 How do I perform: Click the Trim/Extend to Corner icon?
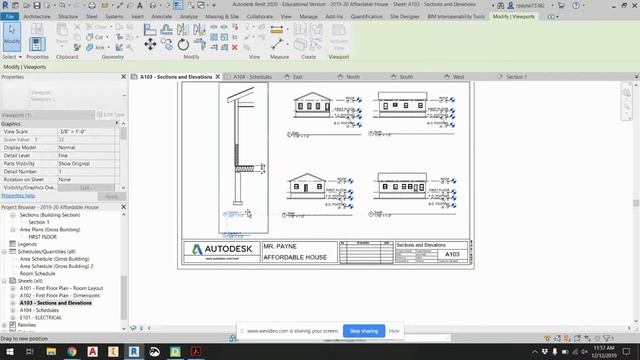199,44
